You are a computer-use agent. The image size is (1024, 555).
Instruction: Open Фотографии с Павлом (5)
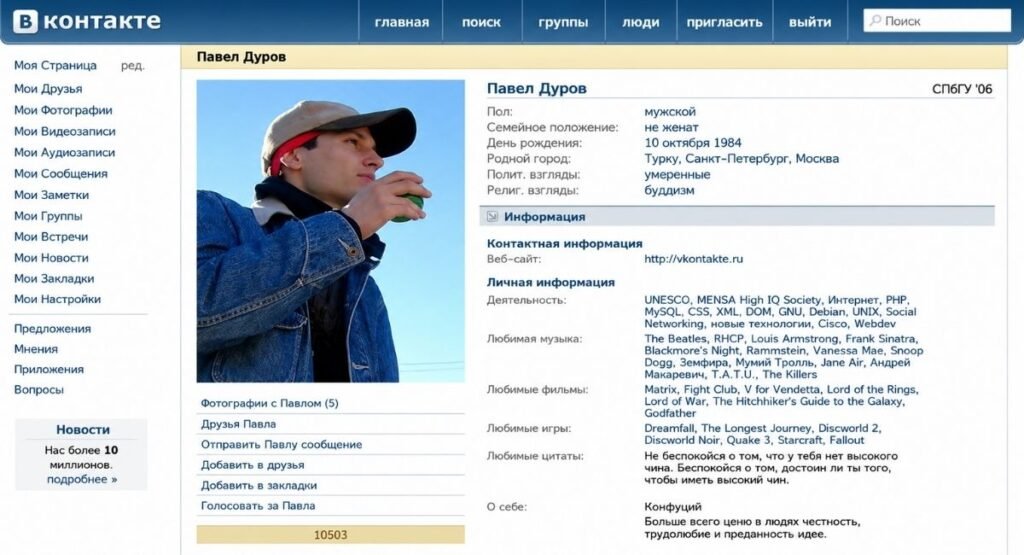tap(270, 404)
